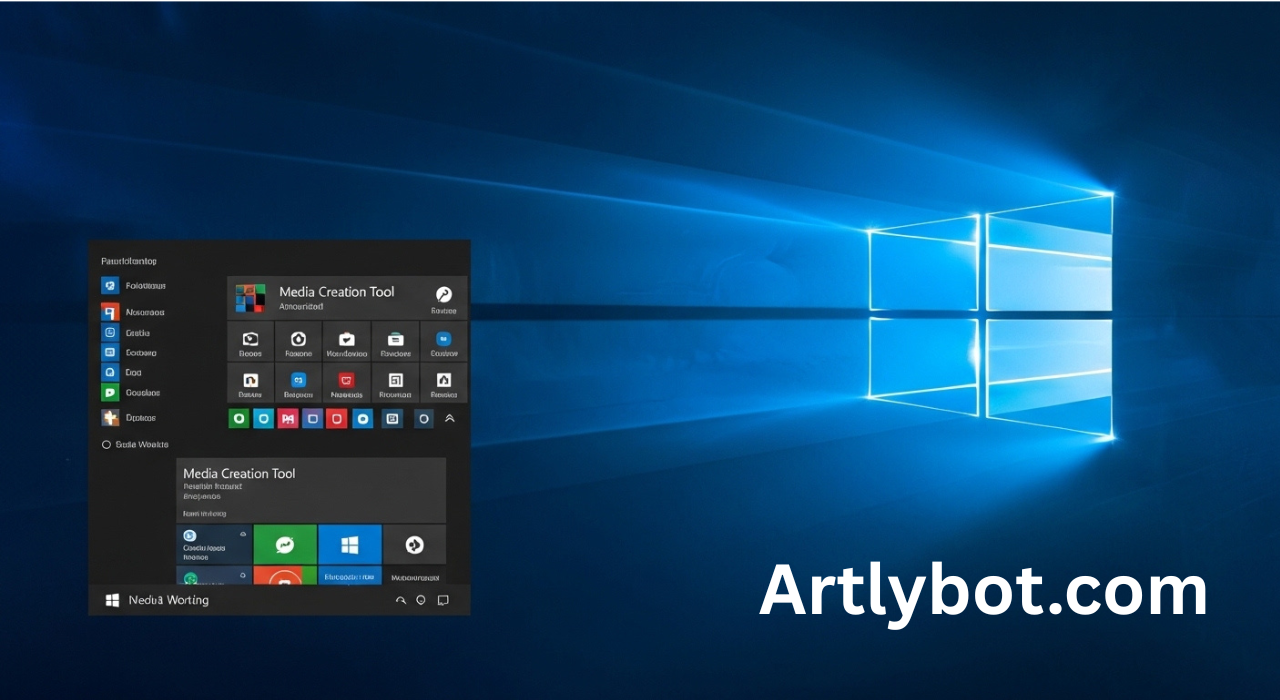Click the notification icon in the taskbar corner
This screenshot has width=1280, height=700.
(x=442, y=599)
